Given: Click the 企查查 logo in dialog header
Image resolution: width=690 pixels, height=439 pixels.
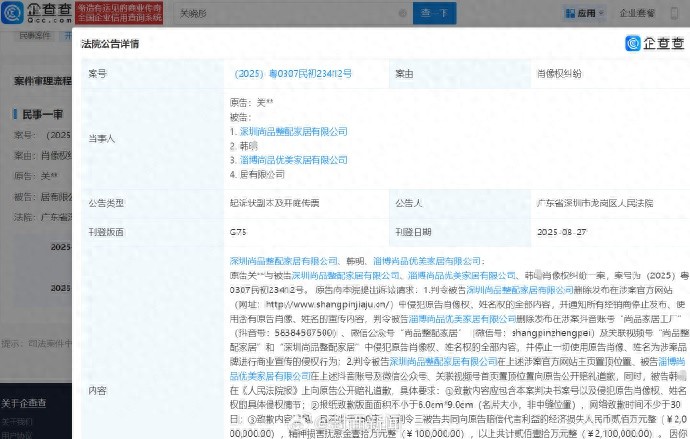Looking at the screenshot, I should (x=655, y=43).
